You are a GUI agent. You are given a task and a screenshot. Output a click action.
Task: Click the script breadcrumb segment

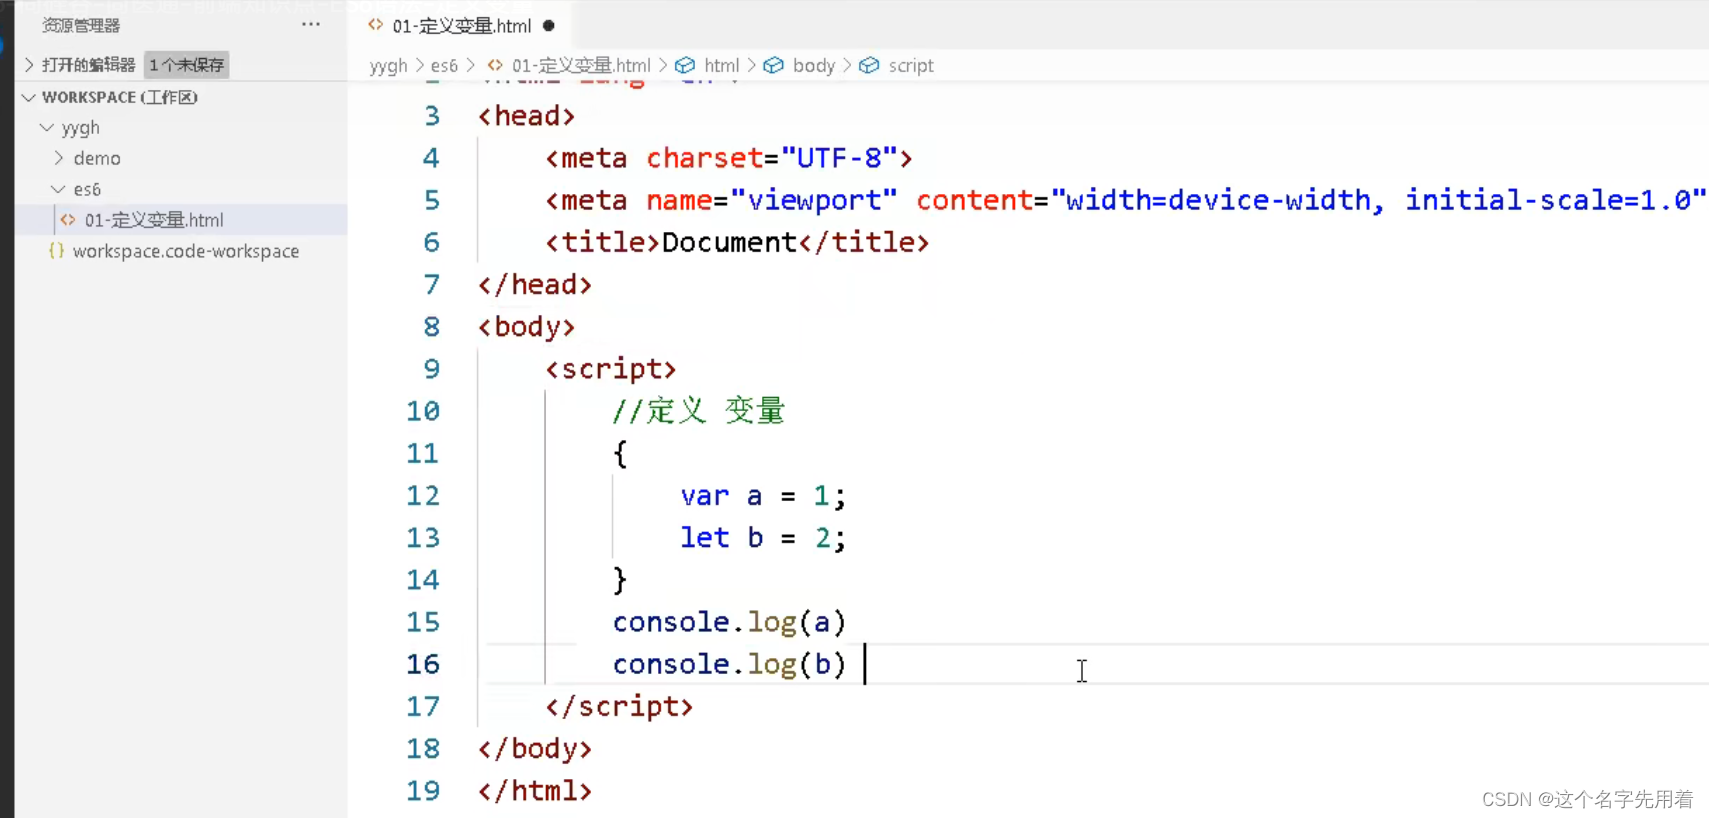[910, 66]
